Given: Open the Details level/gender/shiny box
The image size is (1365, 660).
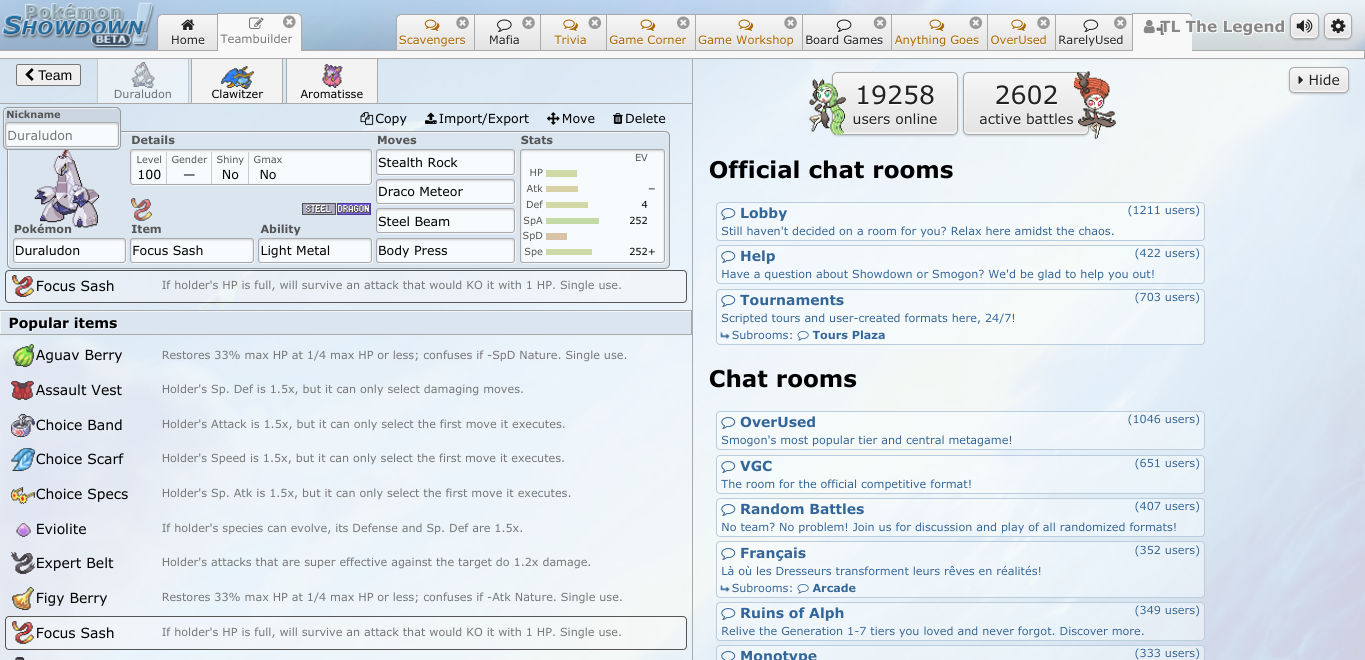Looking at the screenshot, I should click(251, 167).
